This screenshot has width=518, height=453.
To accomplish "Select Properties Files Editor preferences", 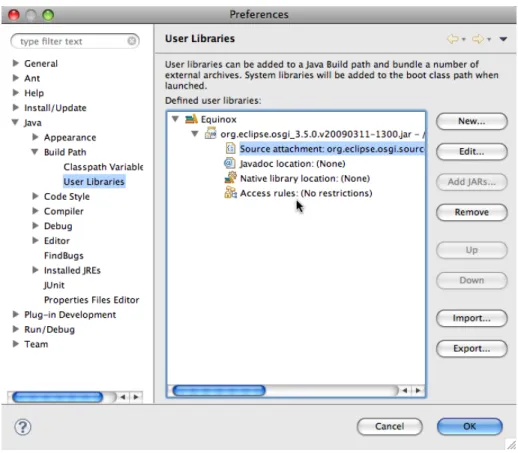I will pyautogui.click(x=92, y=300).
